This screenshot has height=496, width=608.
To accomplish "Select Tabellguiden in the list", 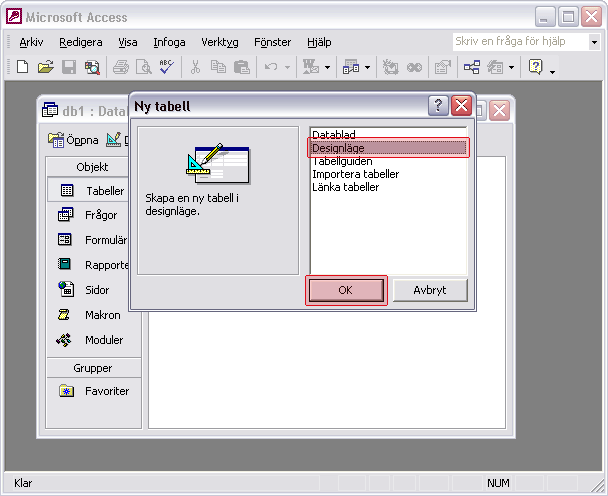I will pyautogui.click(x=345, y=161).
